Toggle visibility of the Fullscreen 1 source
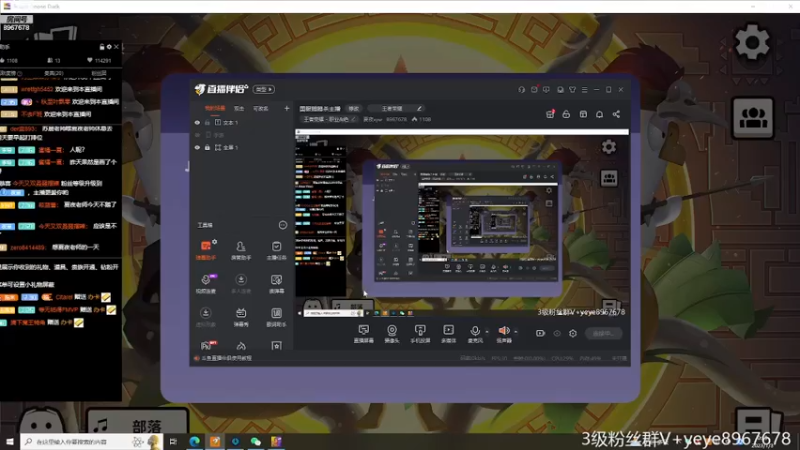The image size is (800, 450). [197, 147]
